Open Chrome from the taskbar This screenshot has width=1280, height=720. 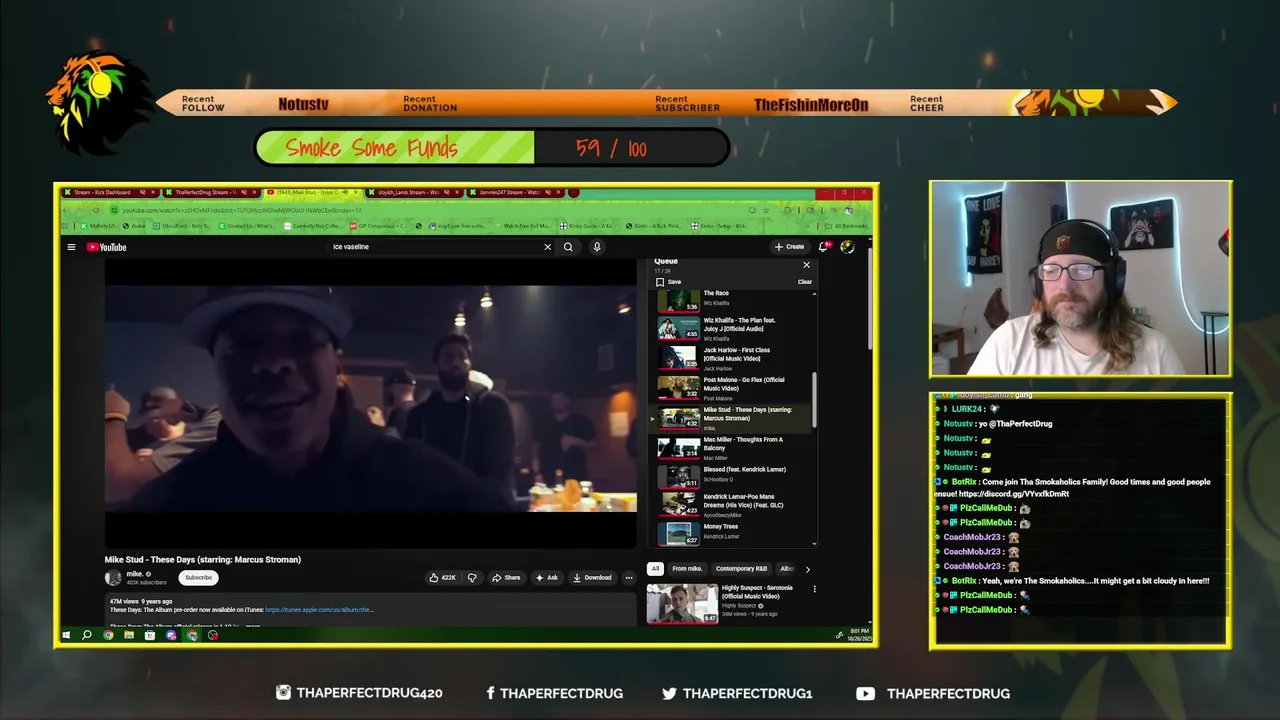tap(108, 635)
